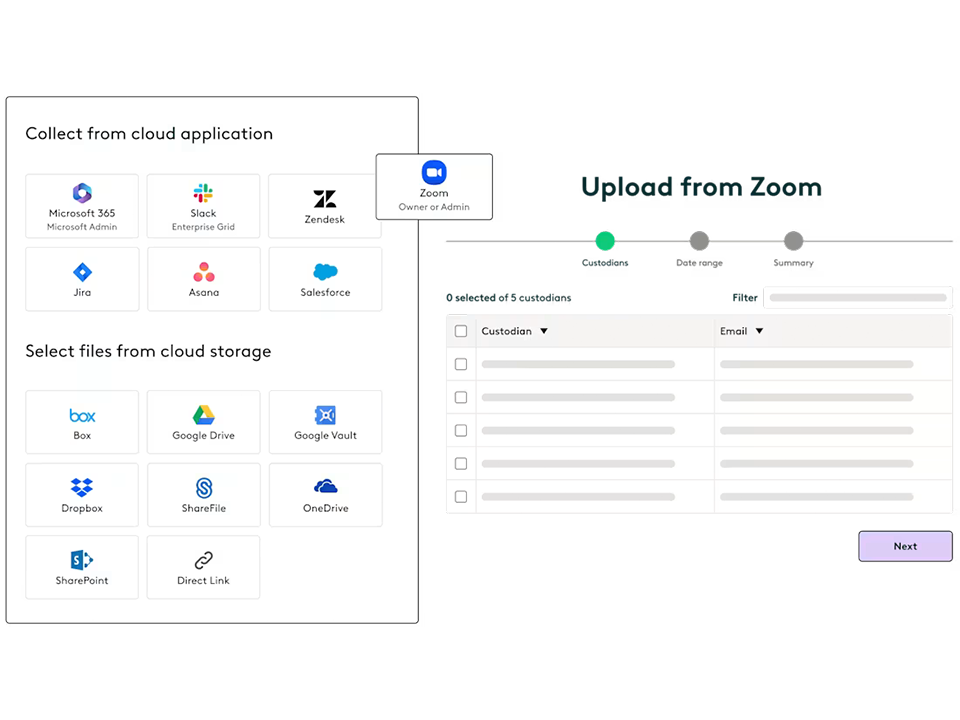Select the Zoom Owner or Admin tile
This screenshot has width=960, height=720.
pos(434,186)
